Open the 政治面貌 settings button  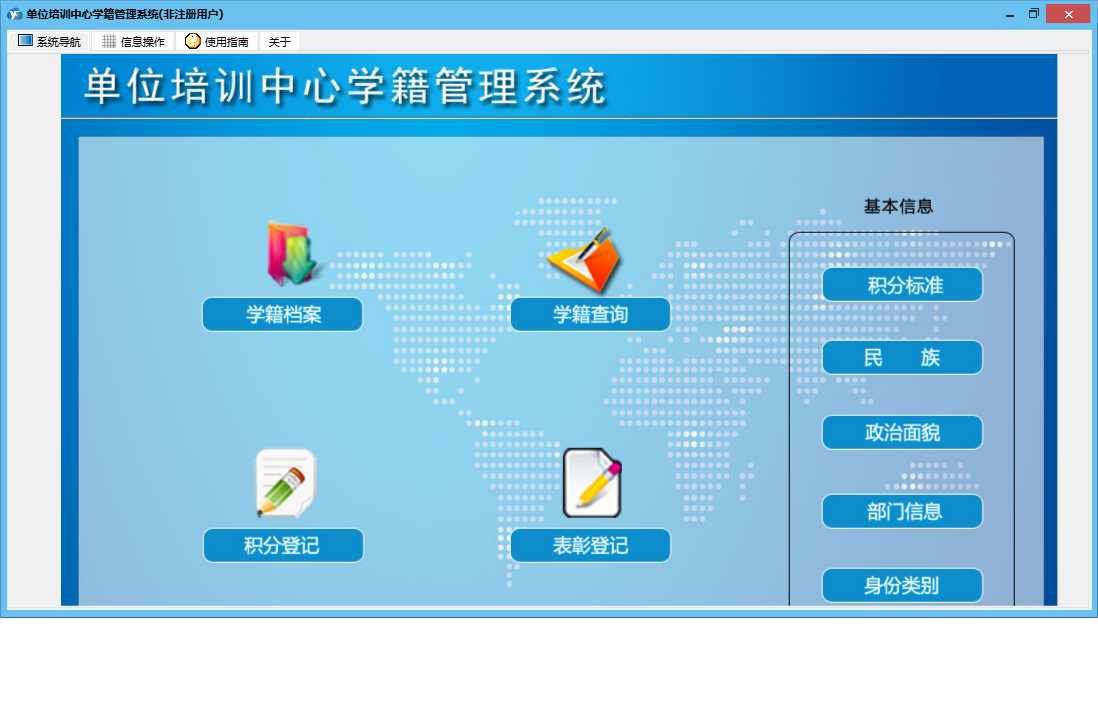tap(903, 433)
